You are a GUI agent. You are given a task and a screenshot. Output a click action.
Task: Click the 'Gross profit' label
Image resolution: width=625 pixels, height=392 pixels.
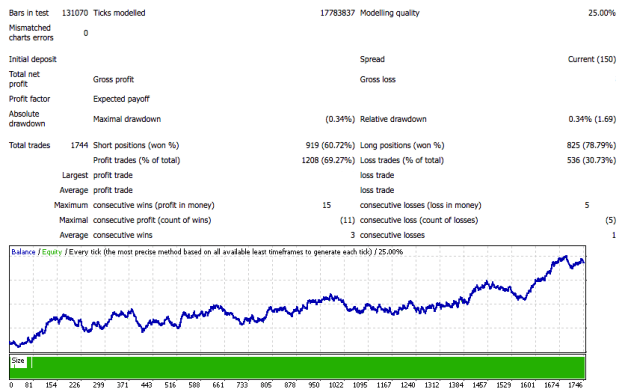pos(114,79)
